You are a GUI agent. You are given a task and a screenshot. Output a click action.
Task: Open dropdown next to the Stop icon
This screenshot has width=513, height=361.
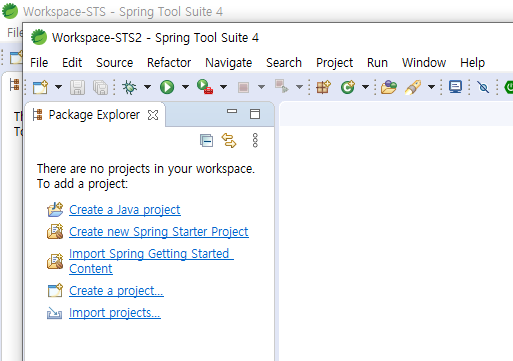(262, 87)
